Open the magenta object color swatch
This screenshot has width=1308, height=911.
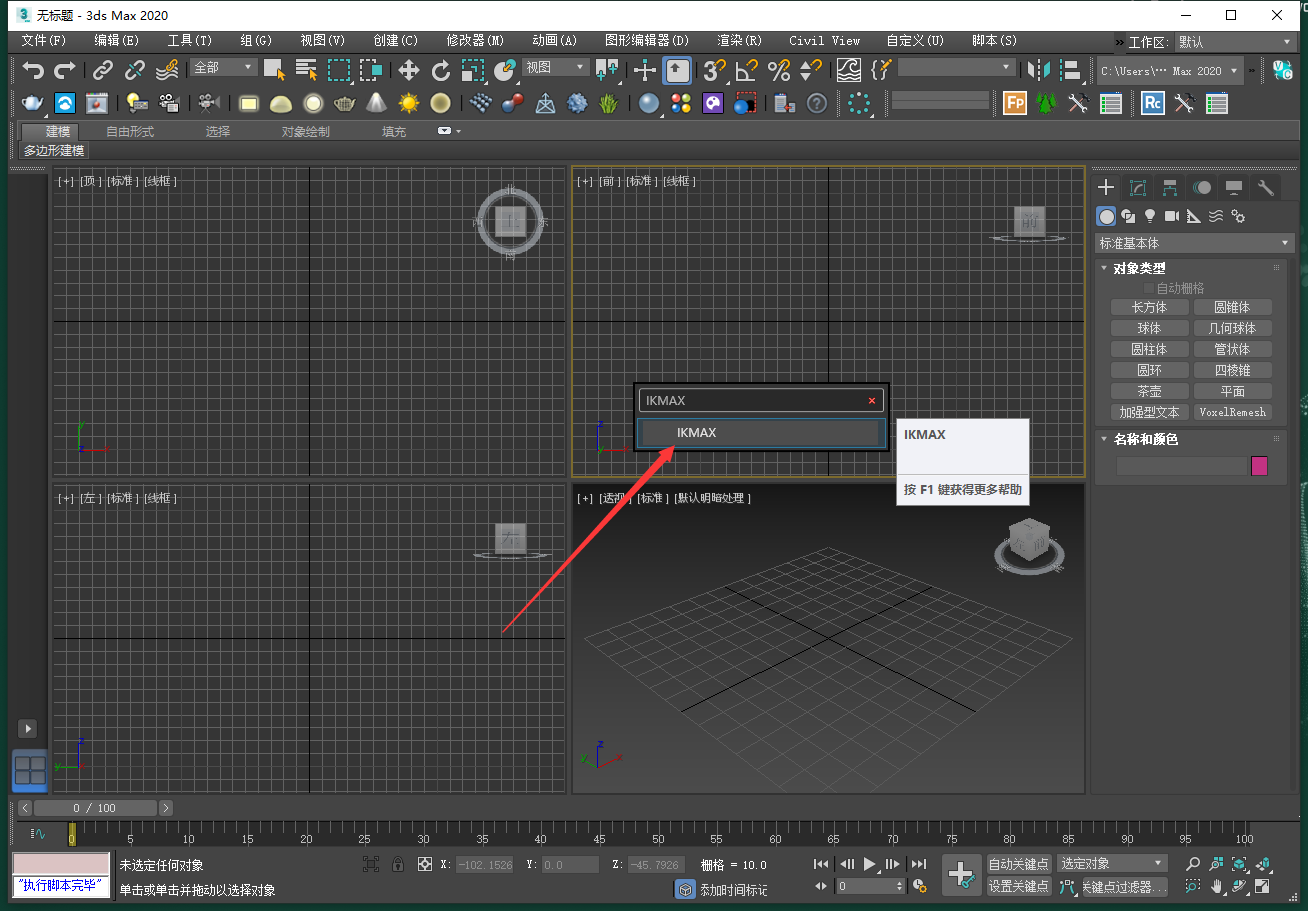(x=1259, y=466)
